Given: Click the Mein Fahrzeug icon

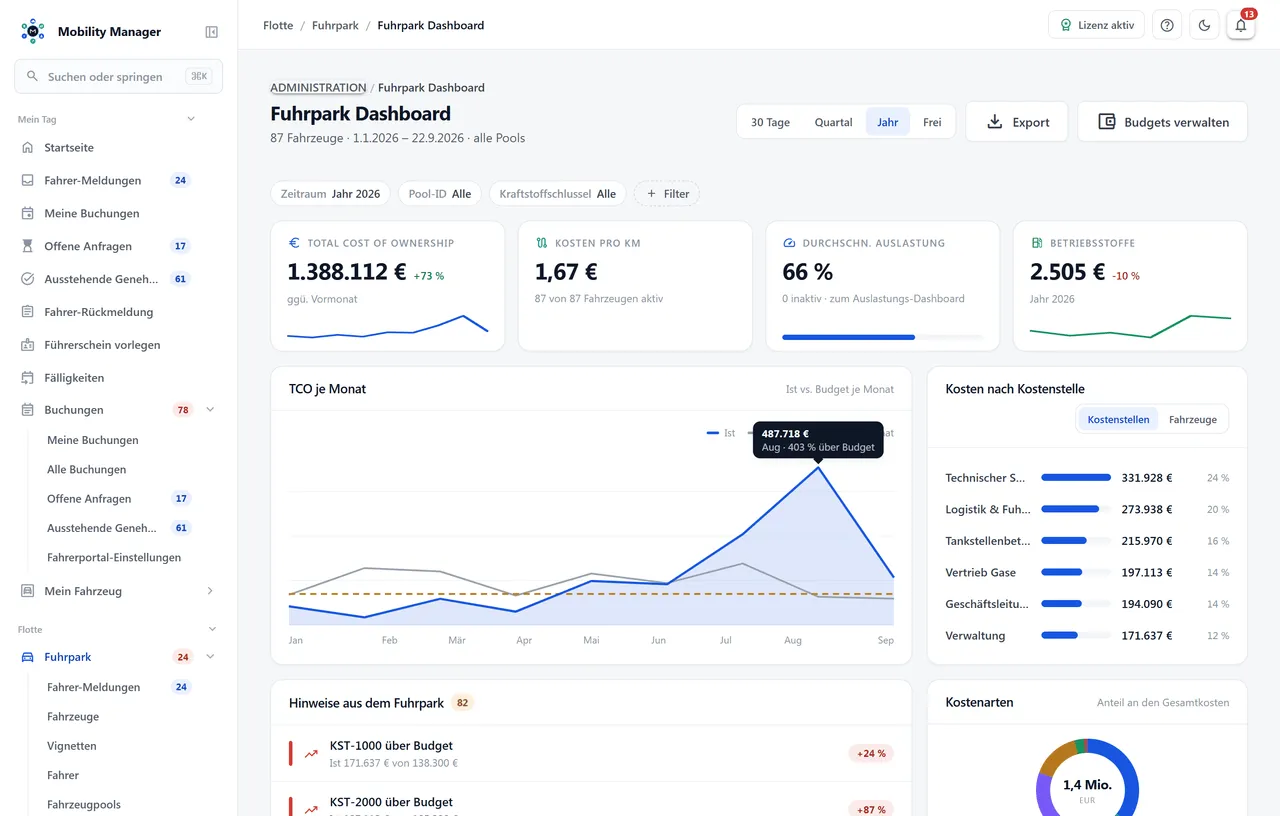Looking at the screenshot, I should tap(28, 591).
